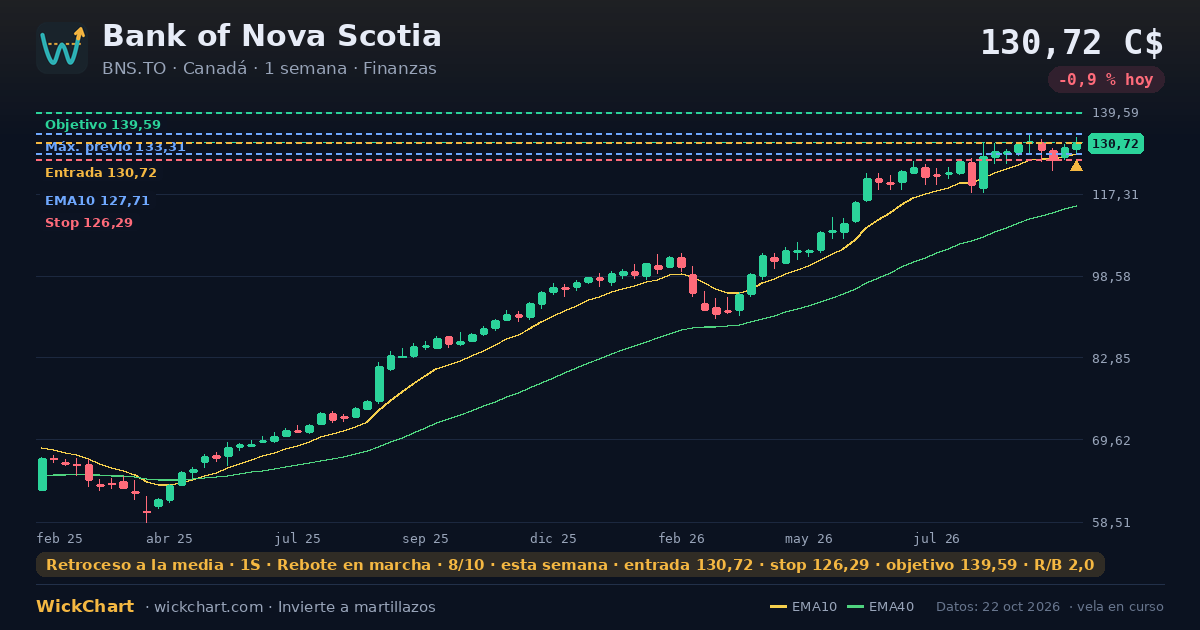Click the EMA10 yellow legend entry
Screen dimensions: 1200x630
(804, 607)
